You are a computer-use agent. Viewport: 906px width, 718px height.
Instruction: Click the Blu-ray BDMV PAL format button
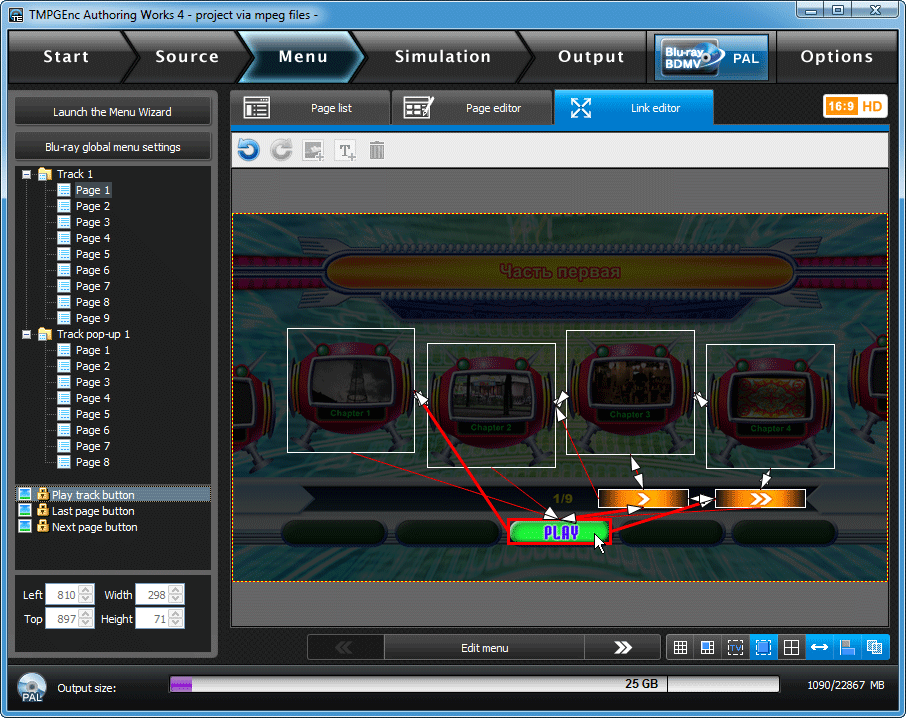711,57
